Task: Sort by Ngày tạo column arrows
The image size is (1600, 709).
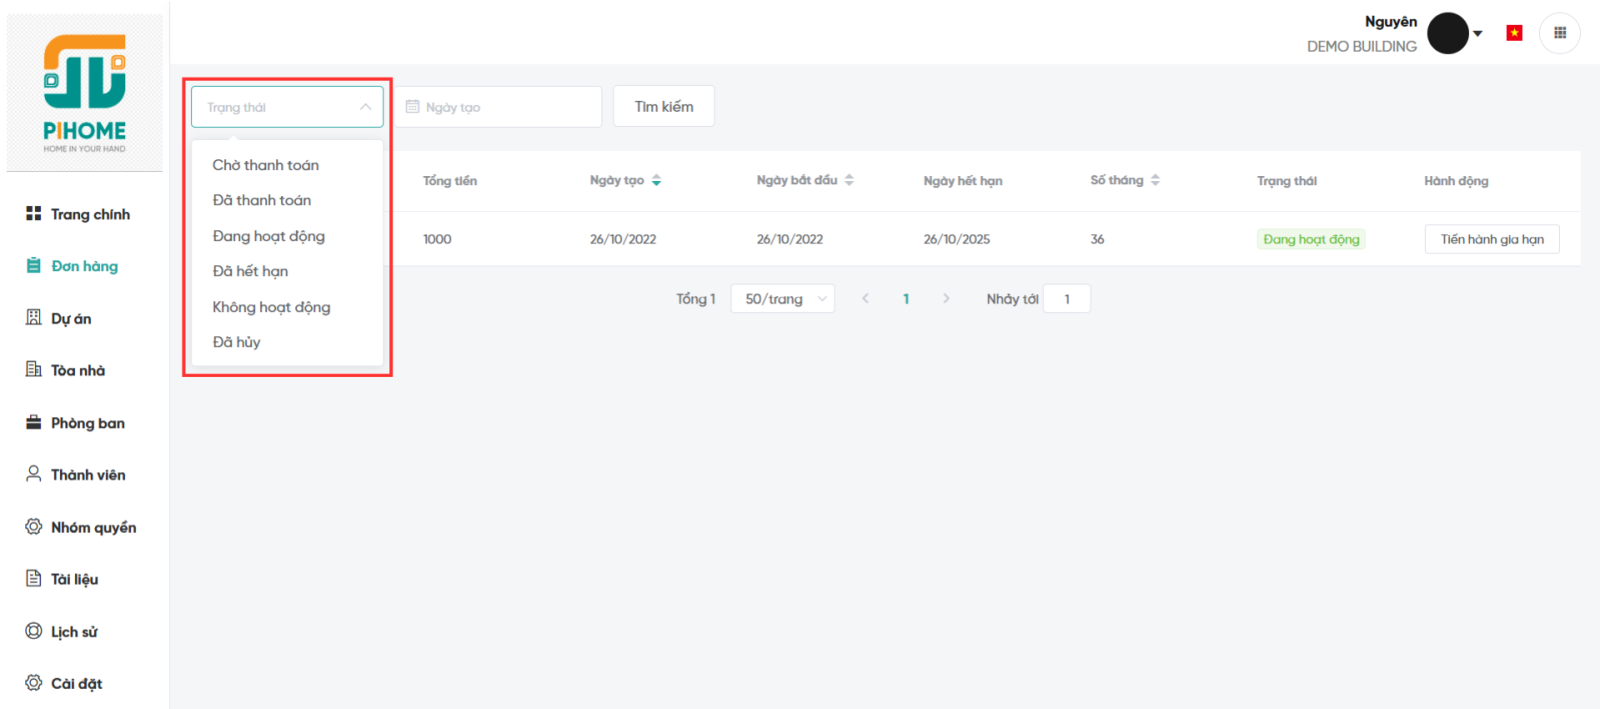Action: click(656, 181)
